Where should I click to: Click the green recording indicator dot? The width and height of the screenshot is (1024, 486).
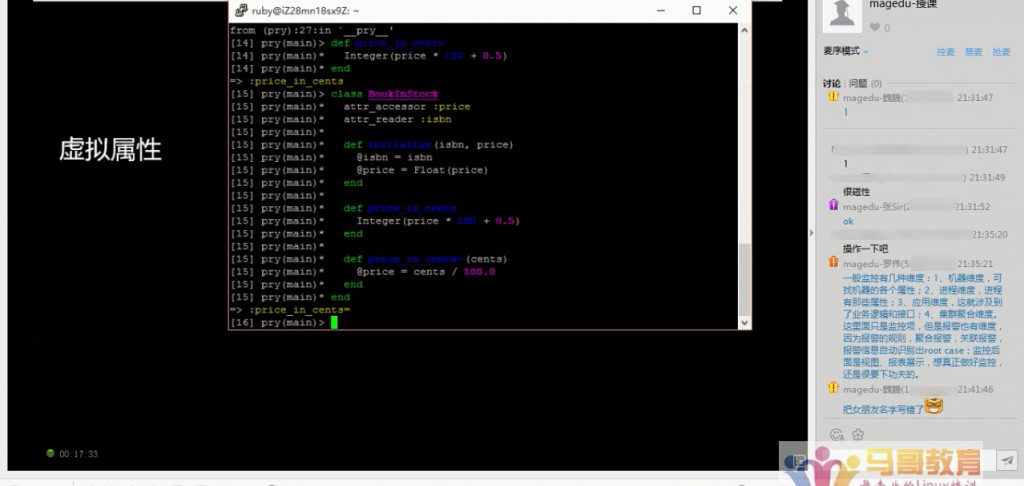tap(50, 454)
